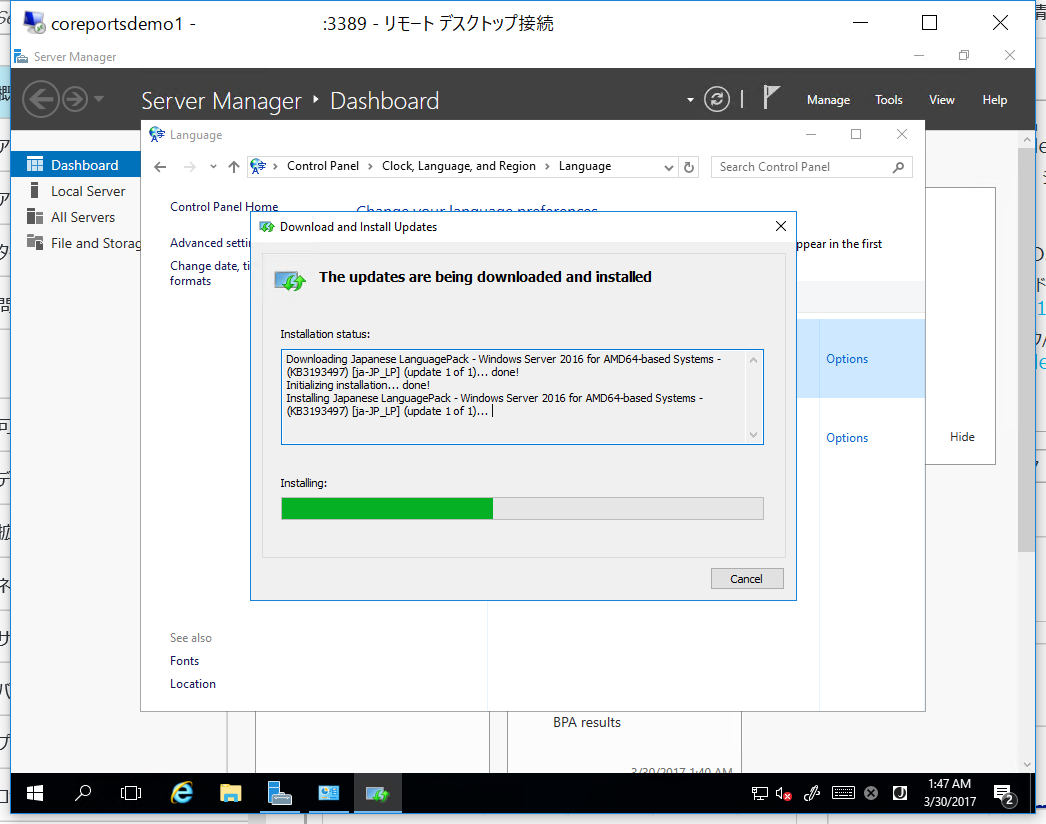Go back in Language control panel
The height and width of the screenshot is (824, 1046).
160,167
